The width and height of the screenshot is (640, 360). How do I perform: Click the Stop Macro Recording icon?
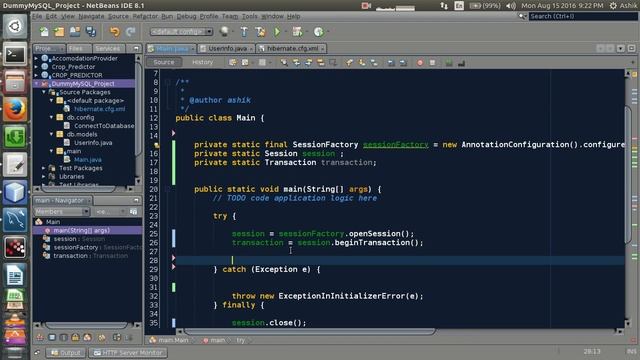(432, 62)
